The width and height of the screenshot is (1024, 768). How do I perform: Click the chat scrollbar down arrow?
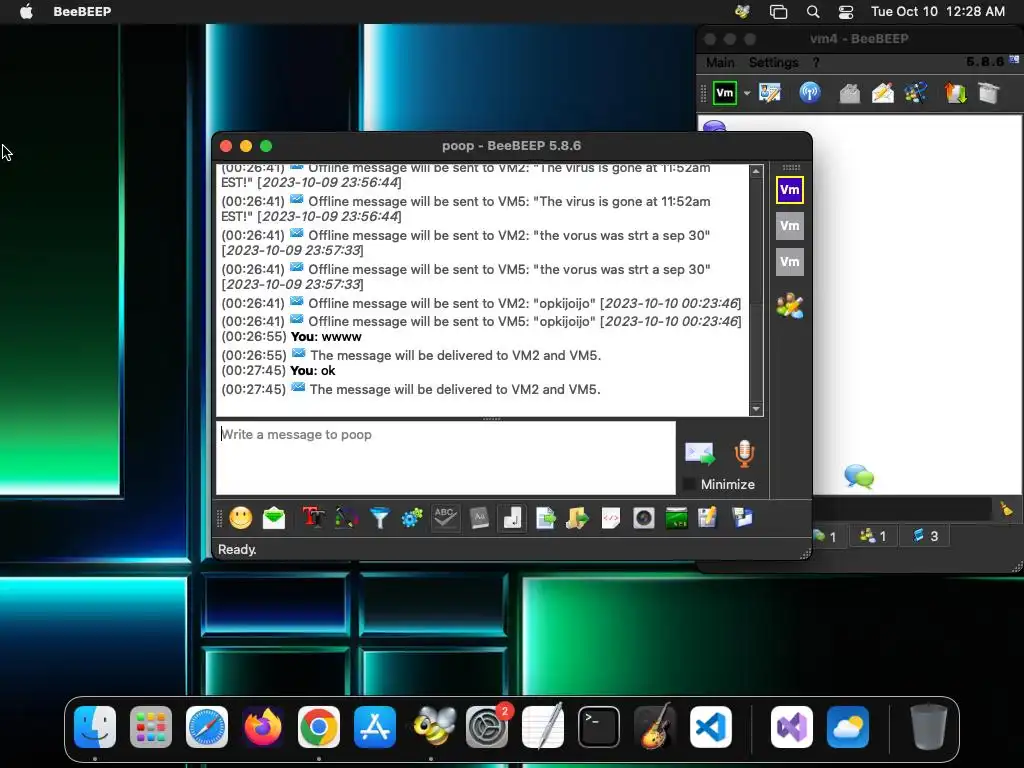pyautogui.click(x=756, y=409)
